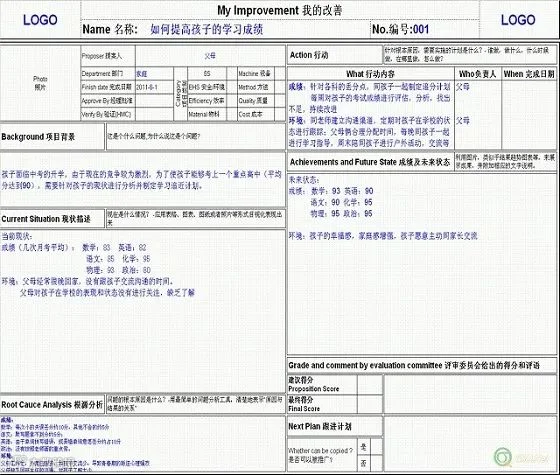Click the Name 名称 title field

(x=226, y=29)
